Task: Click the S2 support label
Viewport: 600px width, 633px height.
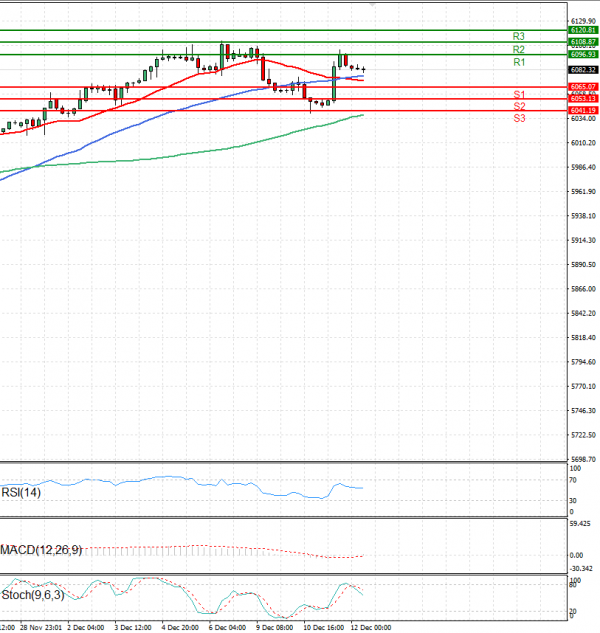Action: pyautogui.click(x=519, y=106)
